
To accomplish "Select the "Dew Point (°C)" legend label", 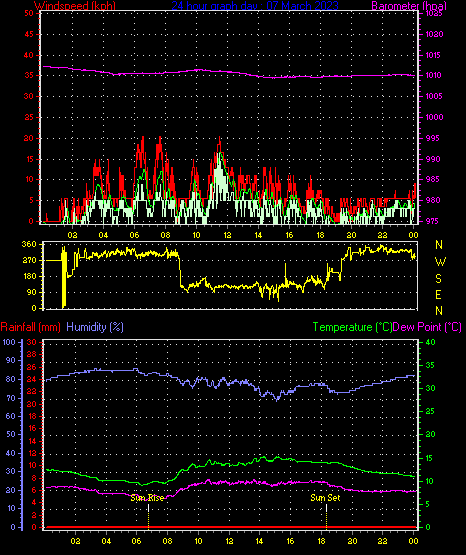I will [x=427, y=327].
